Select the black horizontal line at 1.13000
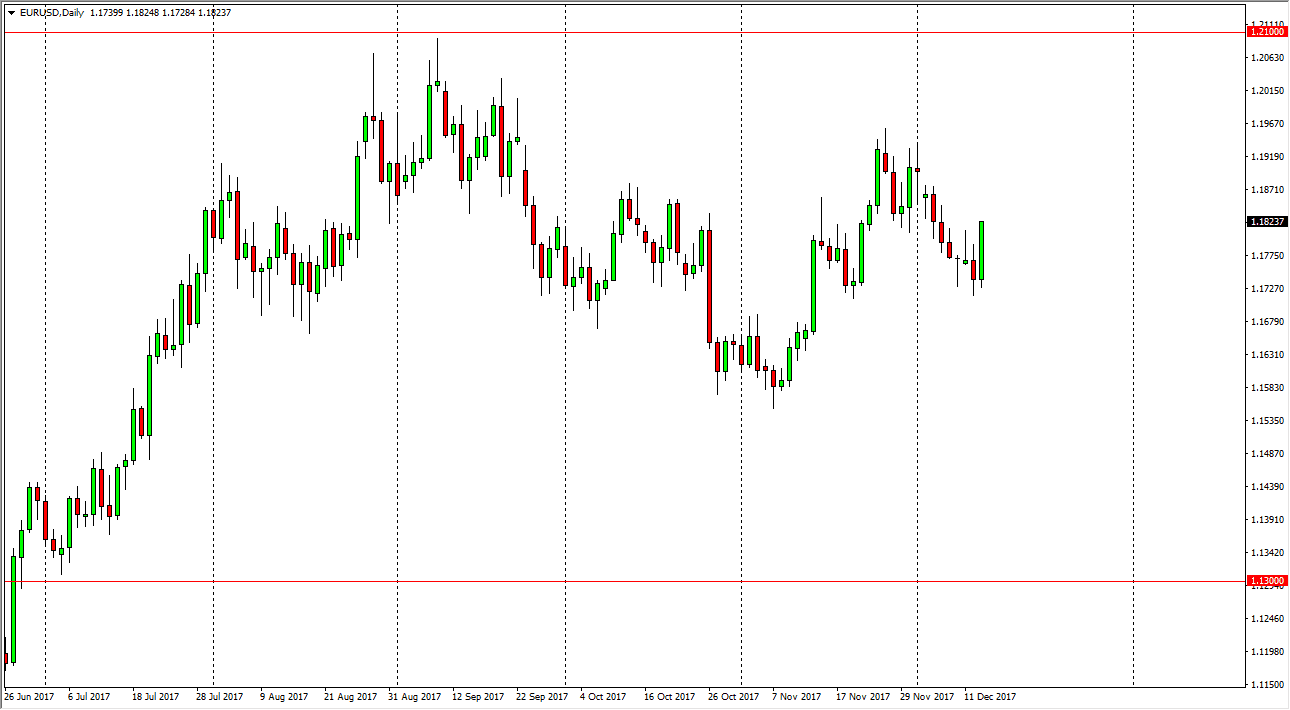This screenshot has width=1290, height=710. pos(600,580)
